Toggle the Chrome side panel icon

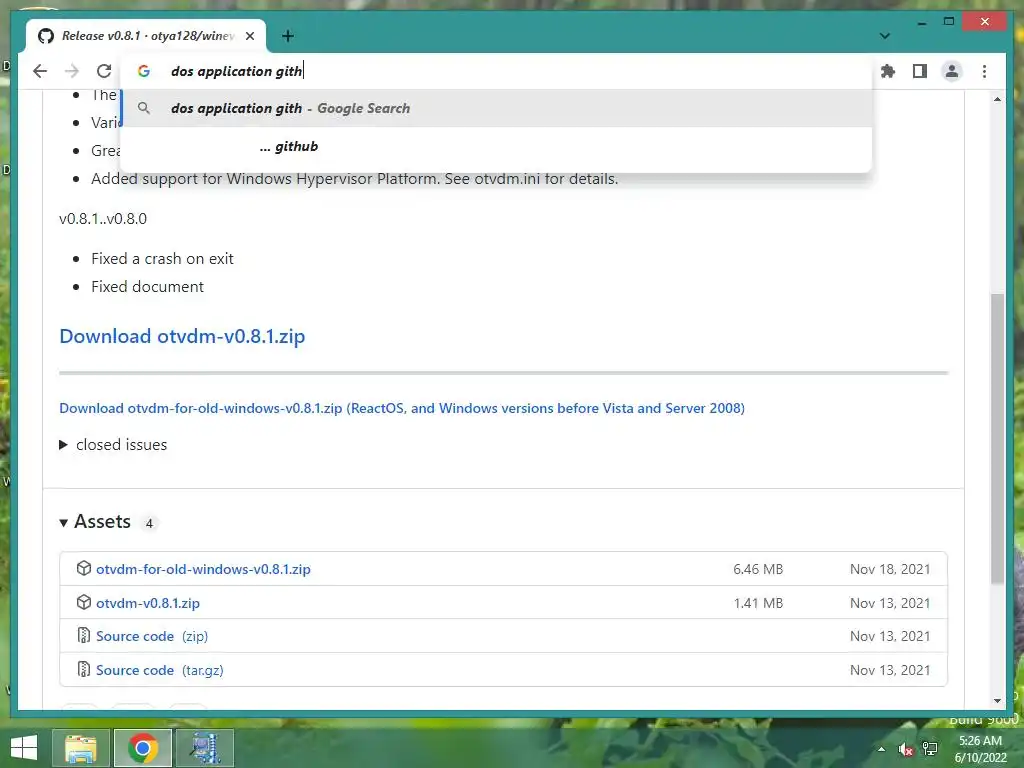pyautogui.click(x=920, y=71)
